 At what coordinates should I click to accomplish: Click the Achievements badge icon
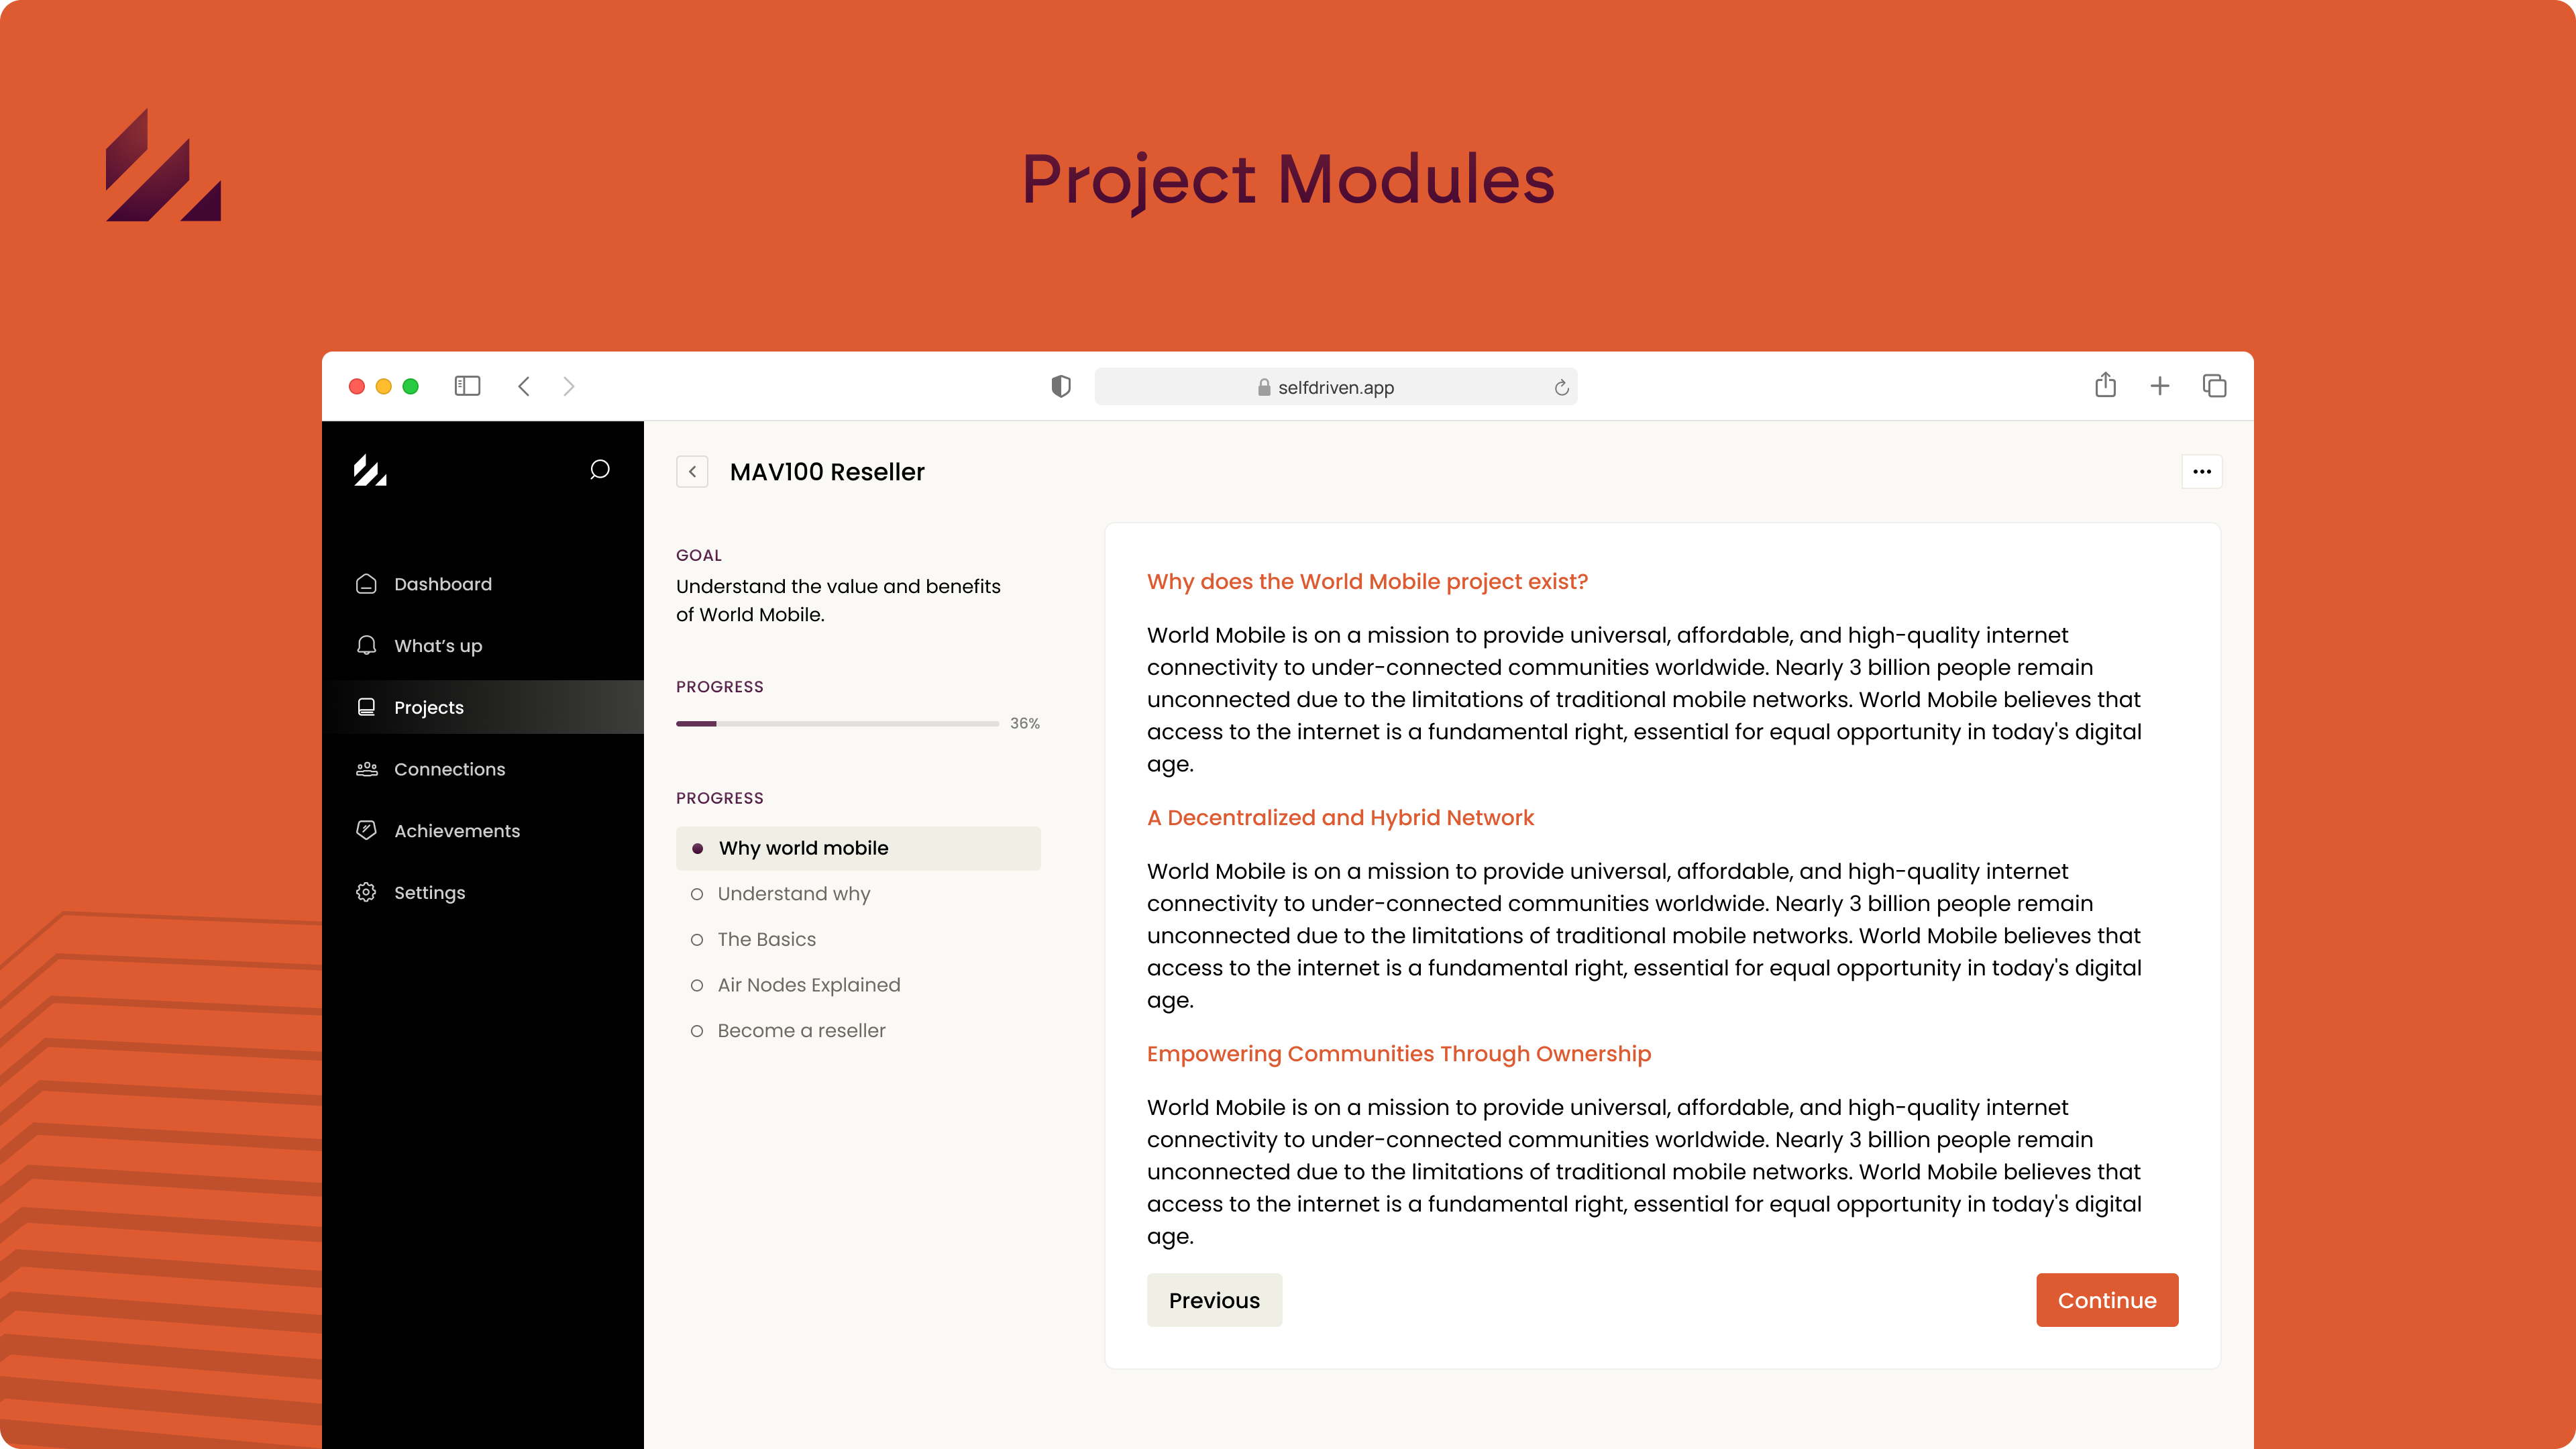366,830
